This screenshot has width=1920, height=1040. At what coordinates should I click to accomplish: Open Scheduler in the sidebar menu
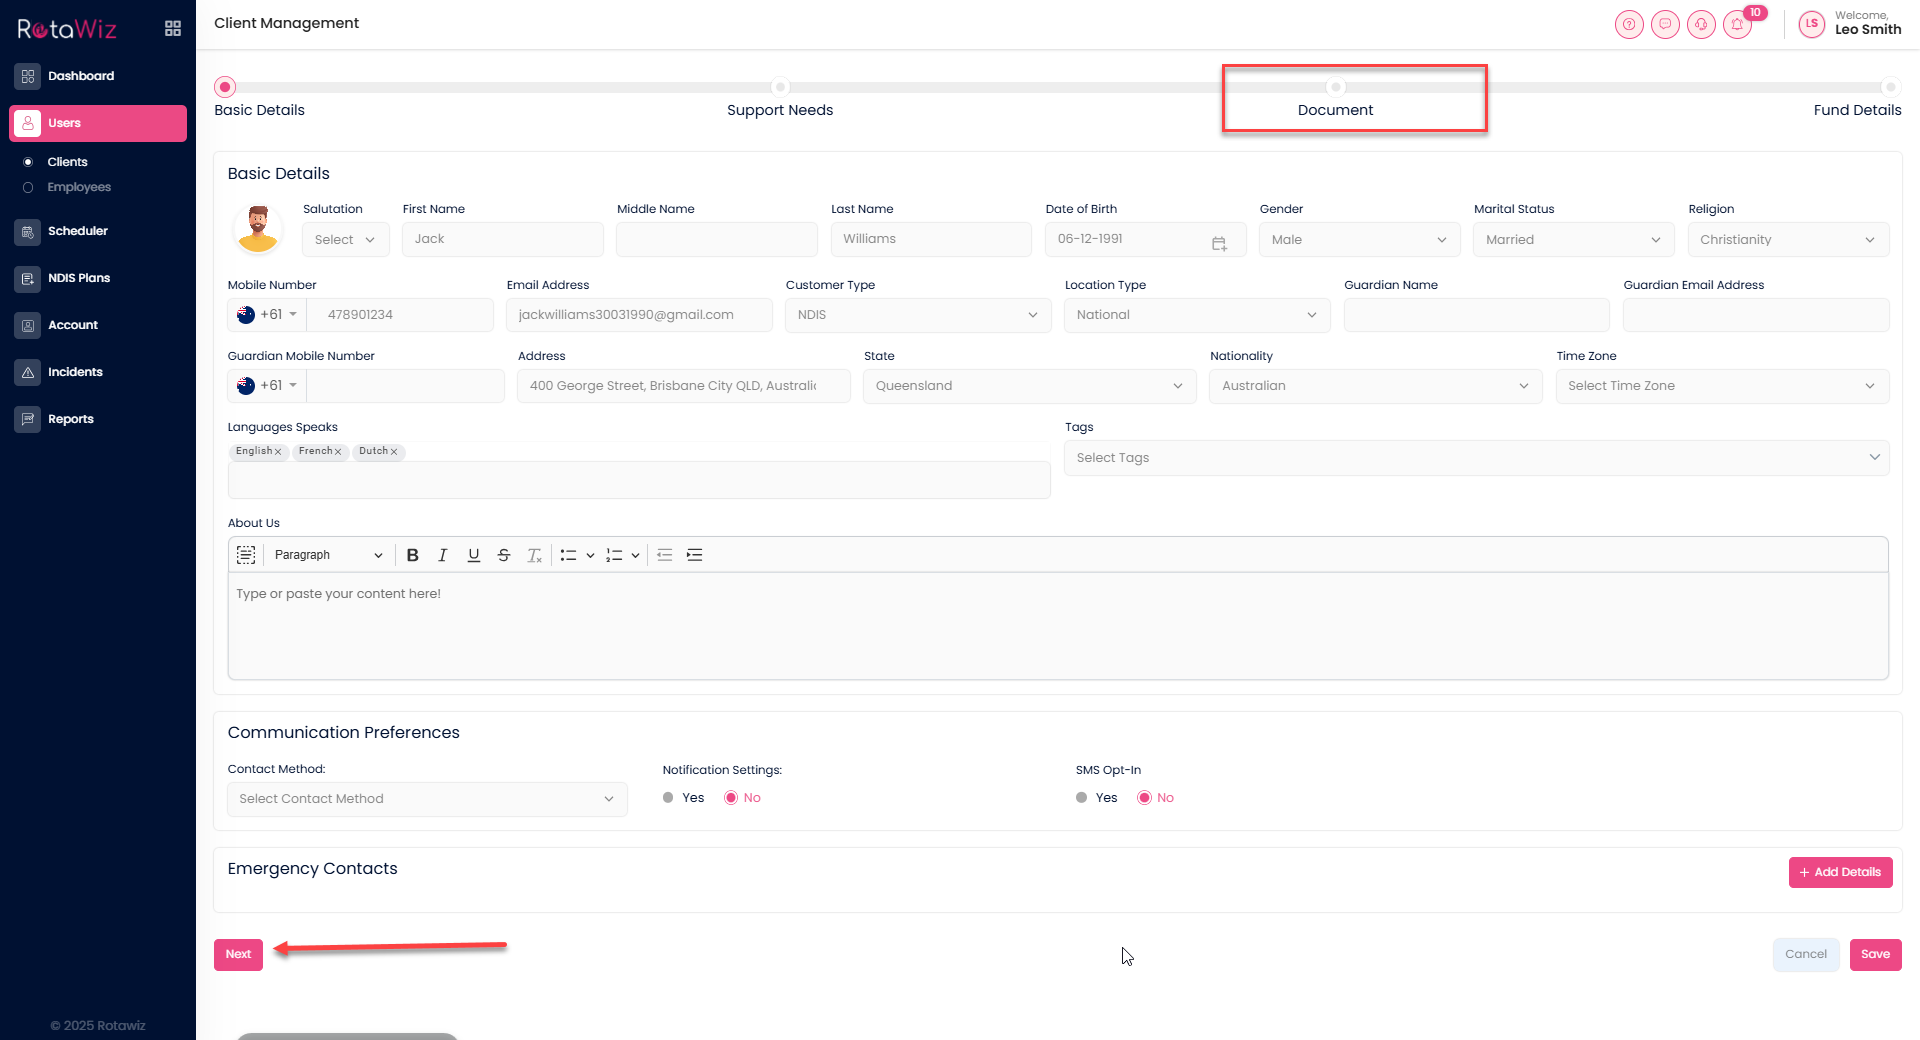click(x=78, y=231)
